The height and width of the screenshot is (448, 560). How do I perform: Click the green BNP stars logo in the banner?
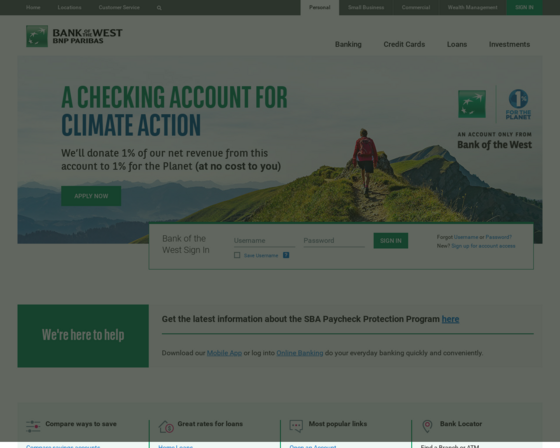[x=472, y=104]
